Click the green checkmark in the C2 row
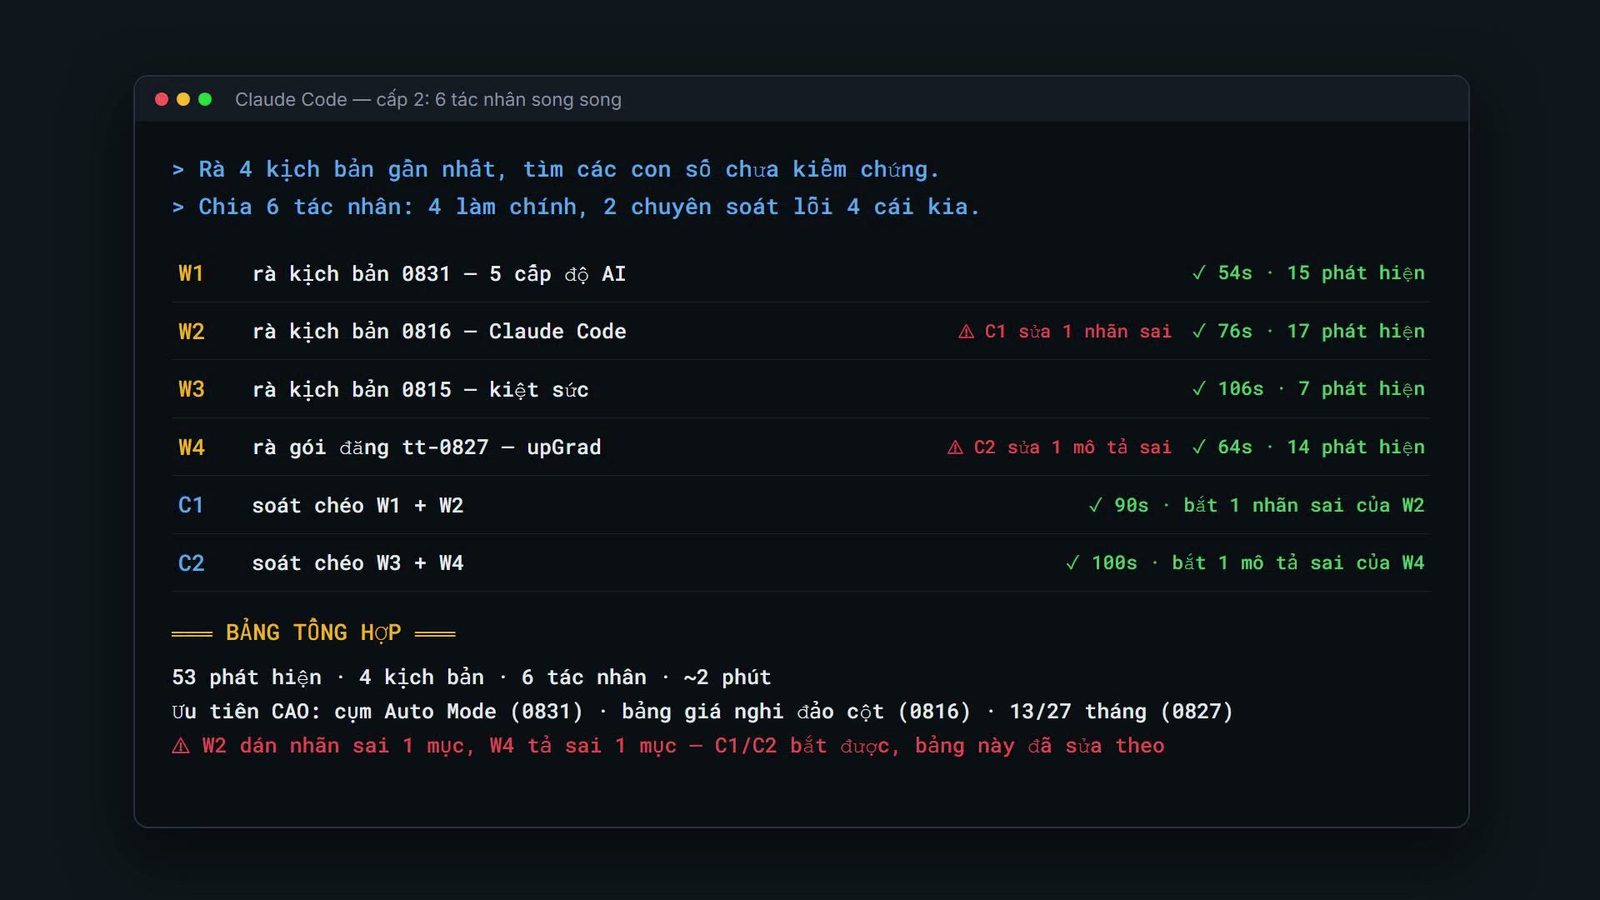Screen dimensions: 1600x900 click(1073, 563)
